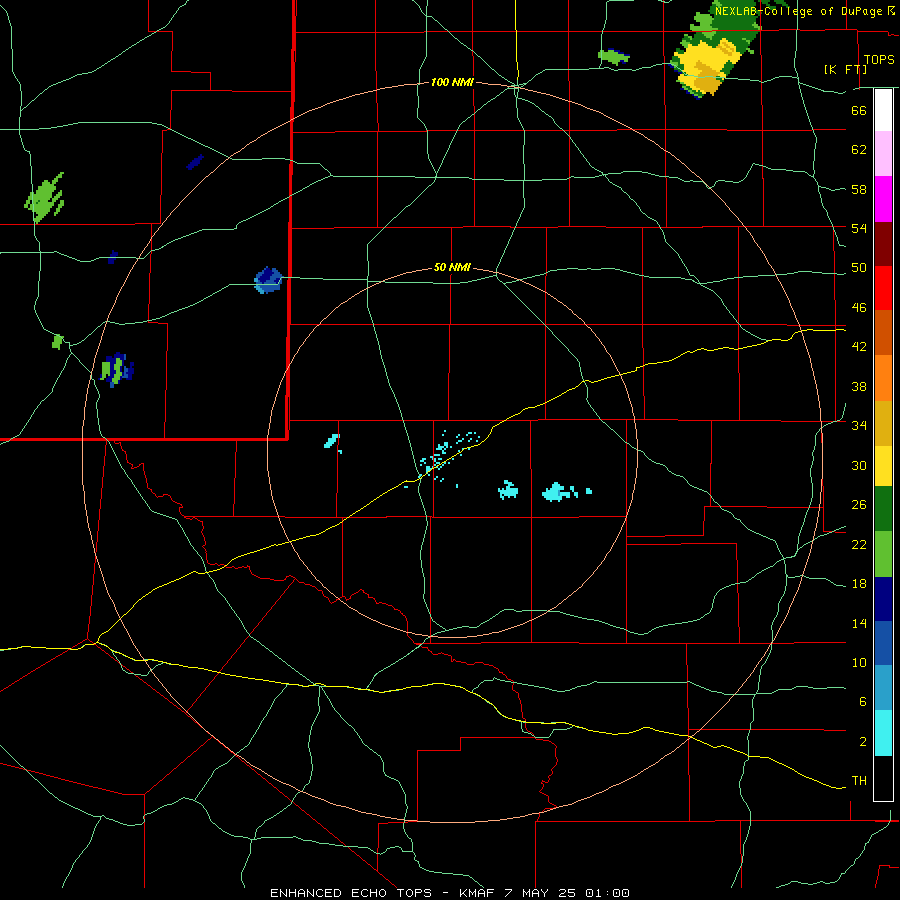900x900 pixels.
Task: Click the K FT units label
Action: 845,69
